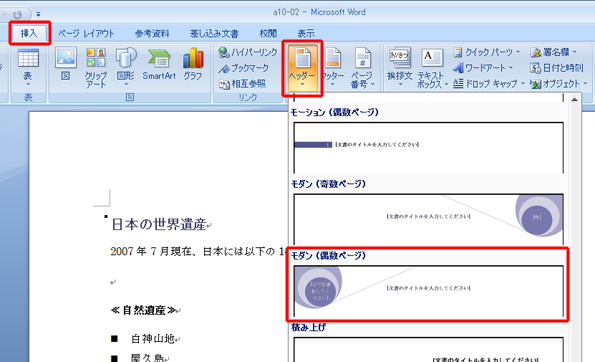This screenshot has height=362, width=595.
Task: Insert a table with 表 icon
Action: [x=28, y=67]
